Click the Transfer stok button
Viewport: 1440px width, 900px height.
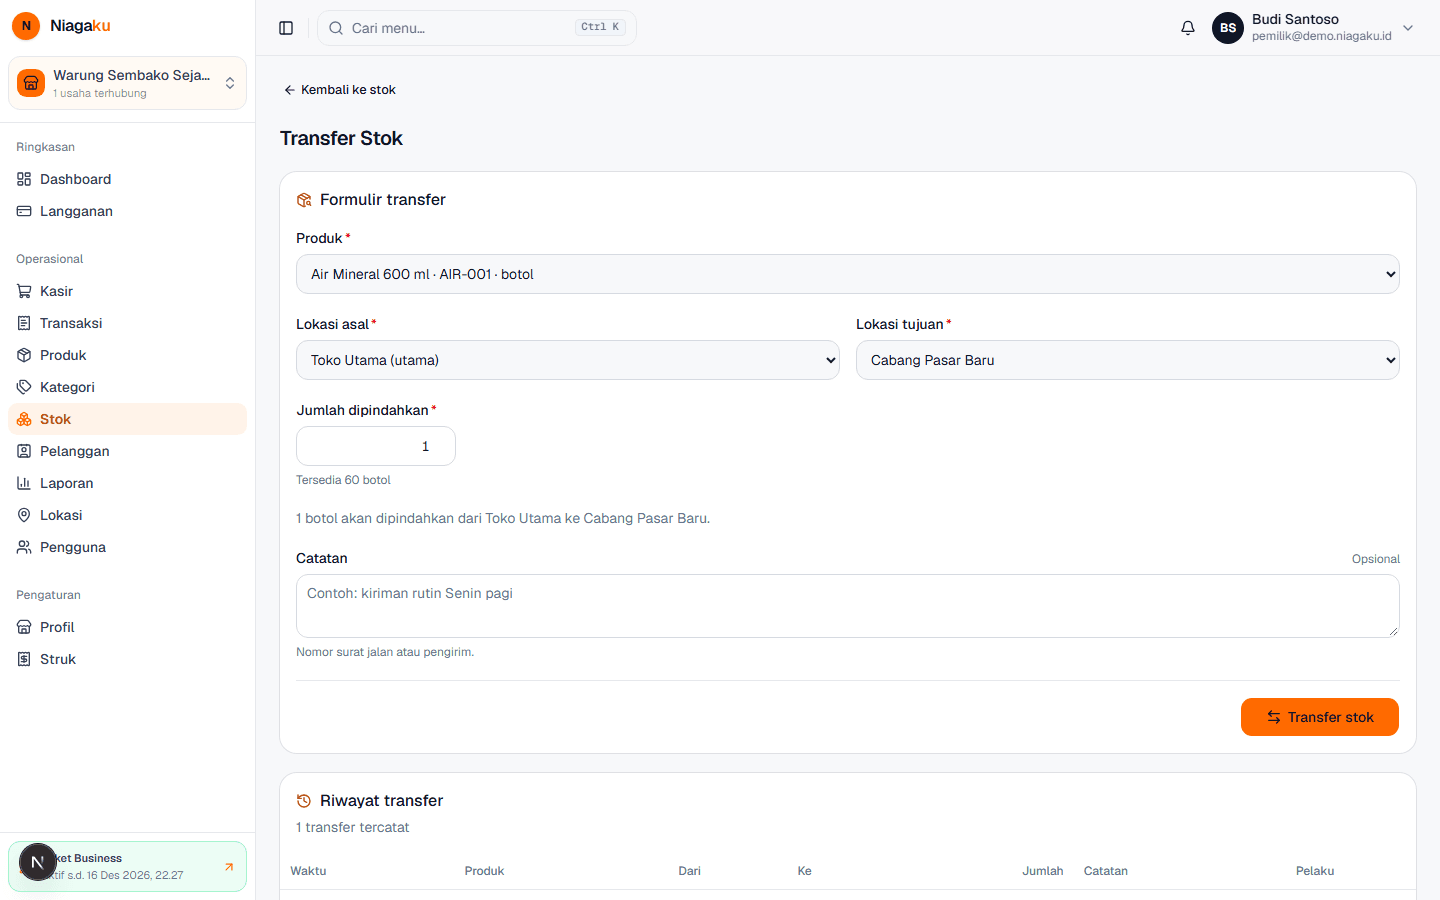click(1320, 717)
